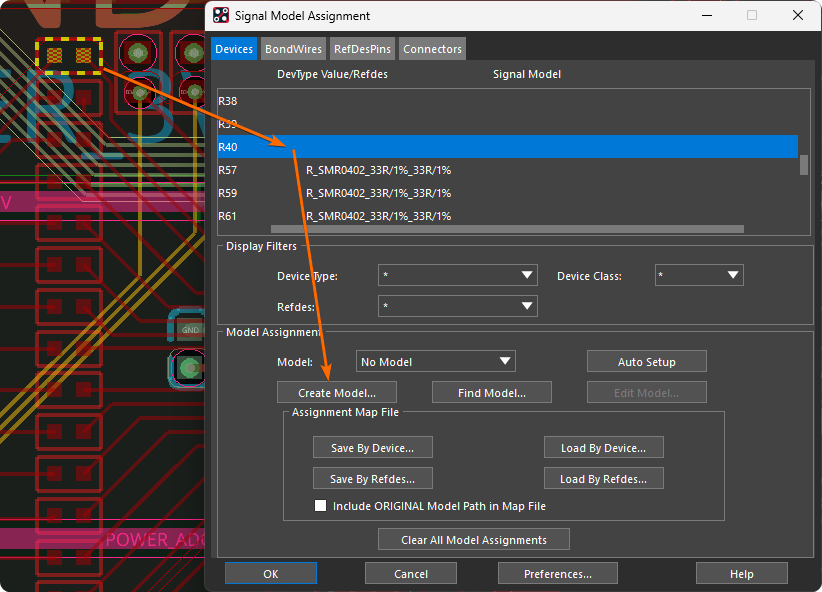Open the Device Class filter dropdown
This screenshot has width=822, height=592.
click(x=698, y=275)
